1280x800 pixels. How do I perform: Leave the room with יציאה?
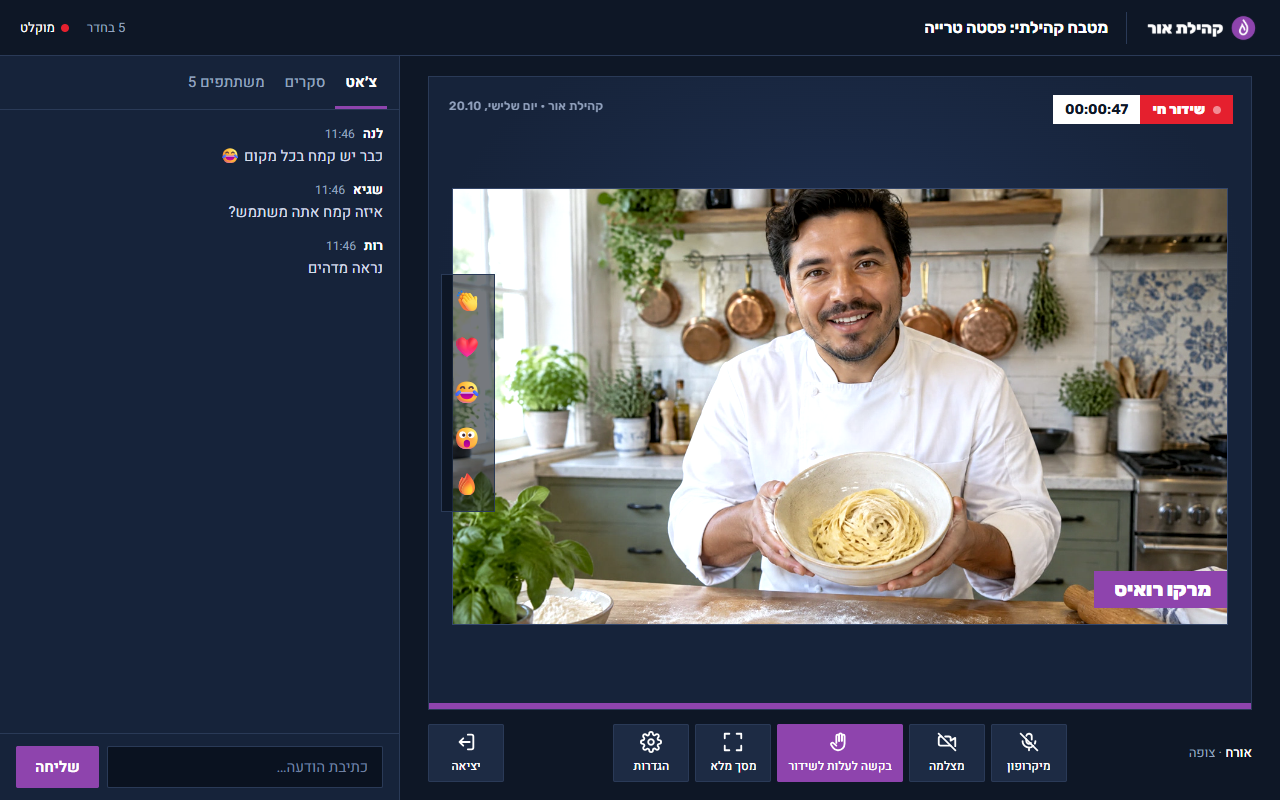tap(466, 753)
